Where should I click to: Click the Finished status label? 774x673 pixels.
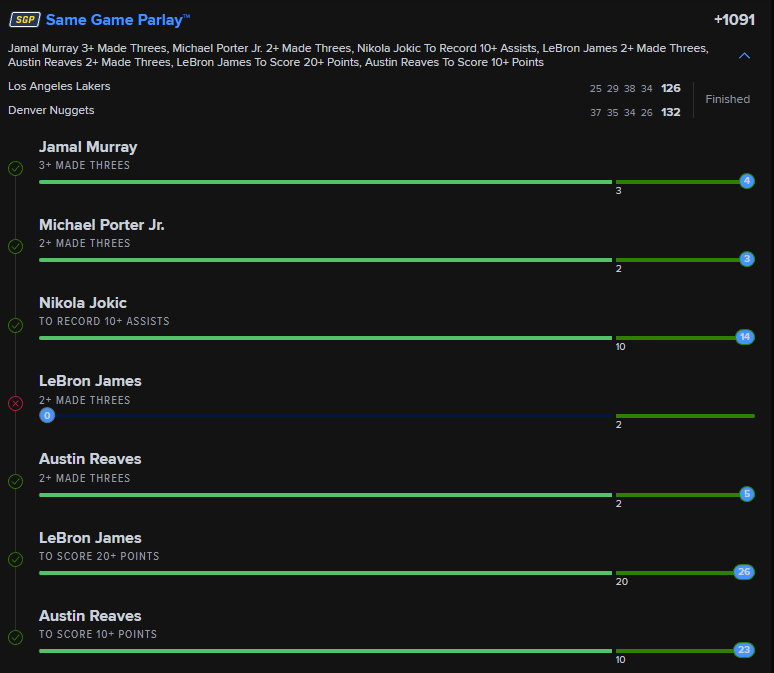click(727, 99)
